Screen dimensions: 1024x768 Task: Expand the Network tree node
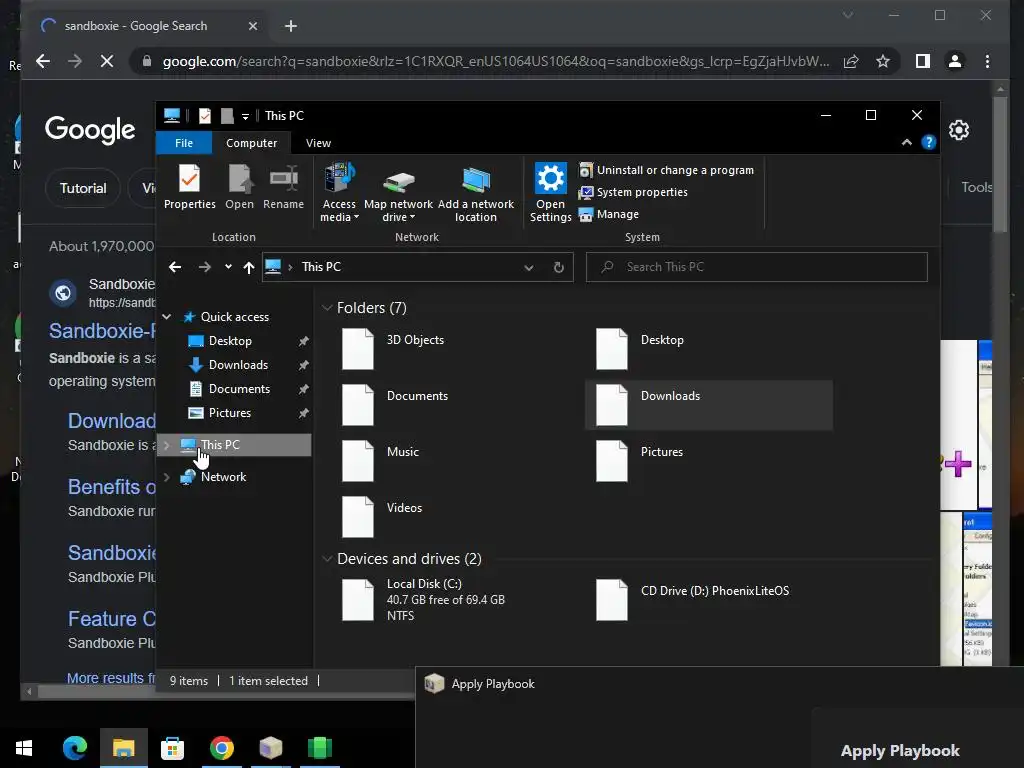coord(167,477)
